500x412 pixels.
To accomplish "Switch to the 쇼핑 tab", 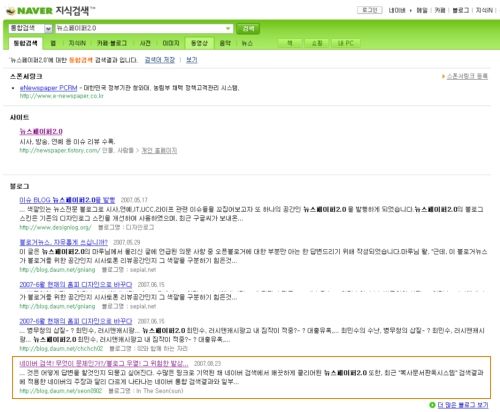I will [317, 43].
